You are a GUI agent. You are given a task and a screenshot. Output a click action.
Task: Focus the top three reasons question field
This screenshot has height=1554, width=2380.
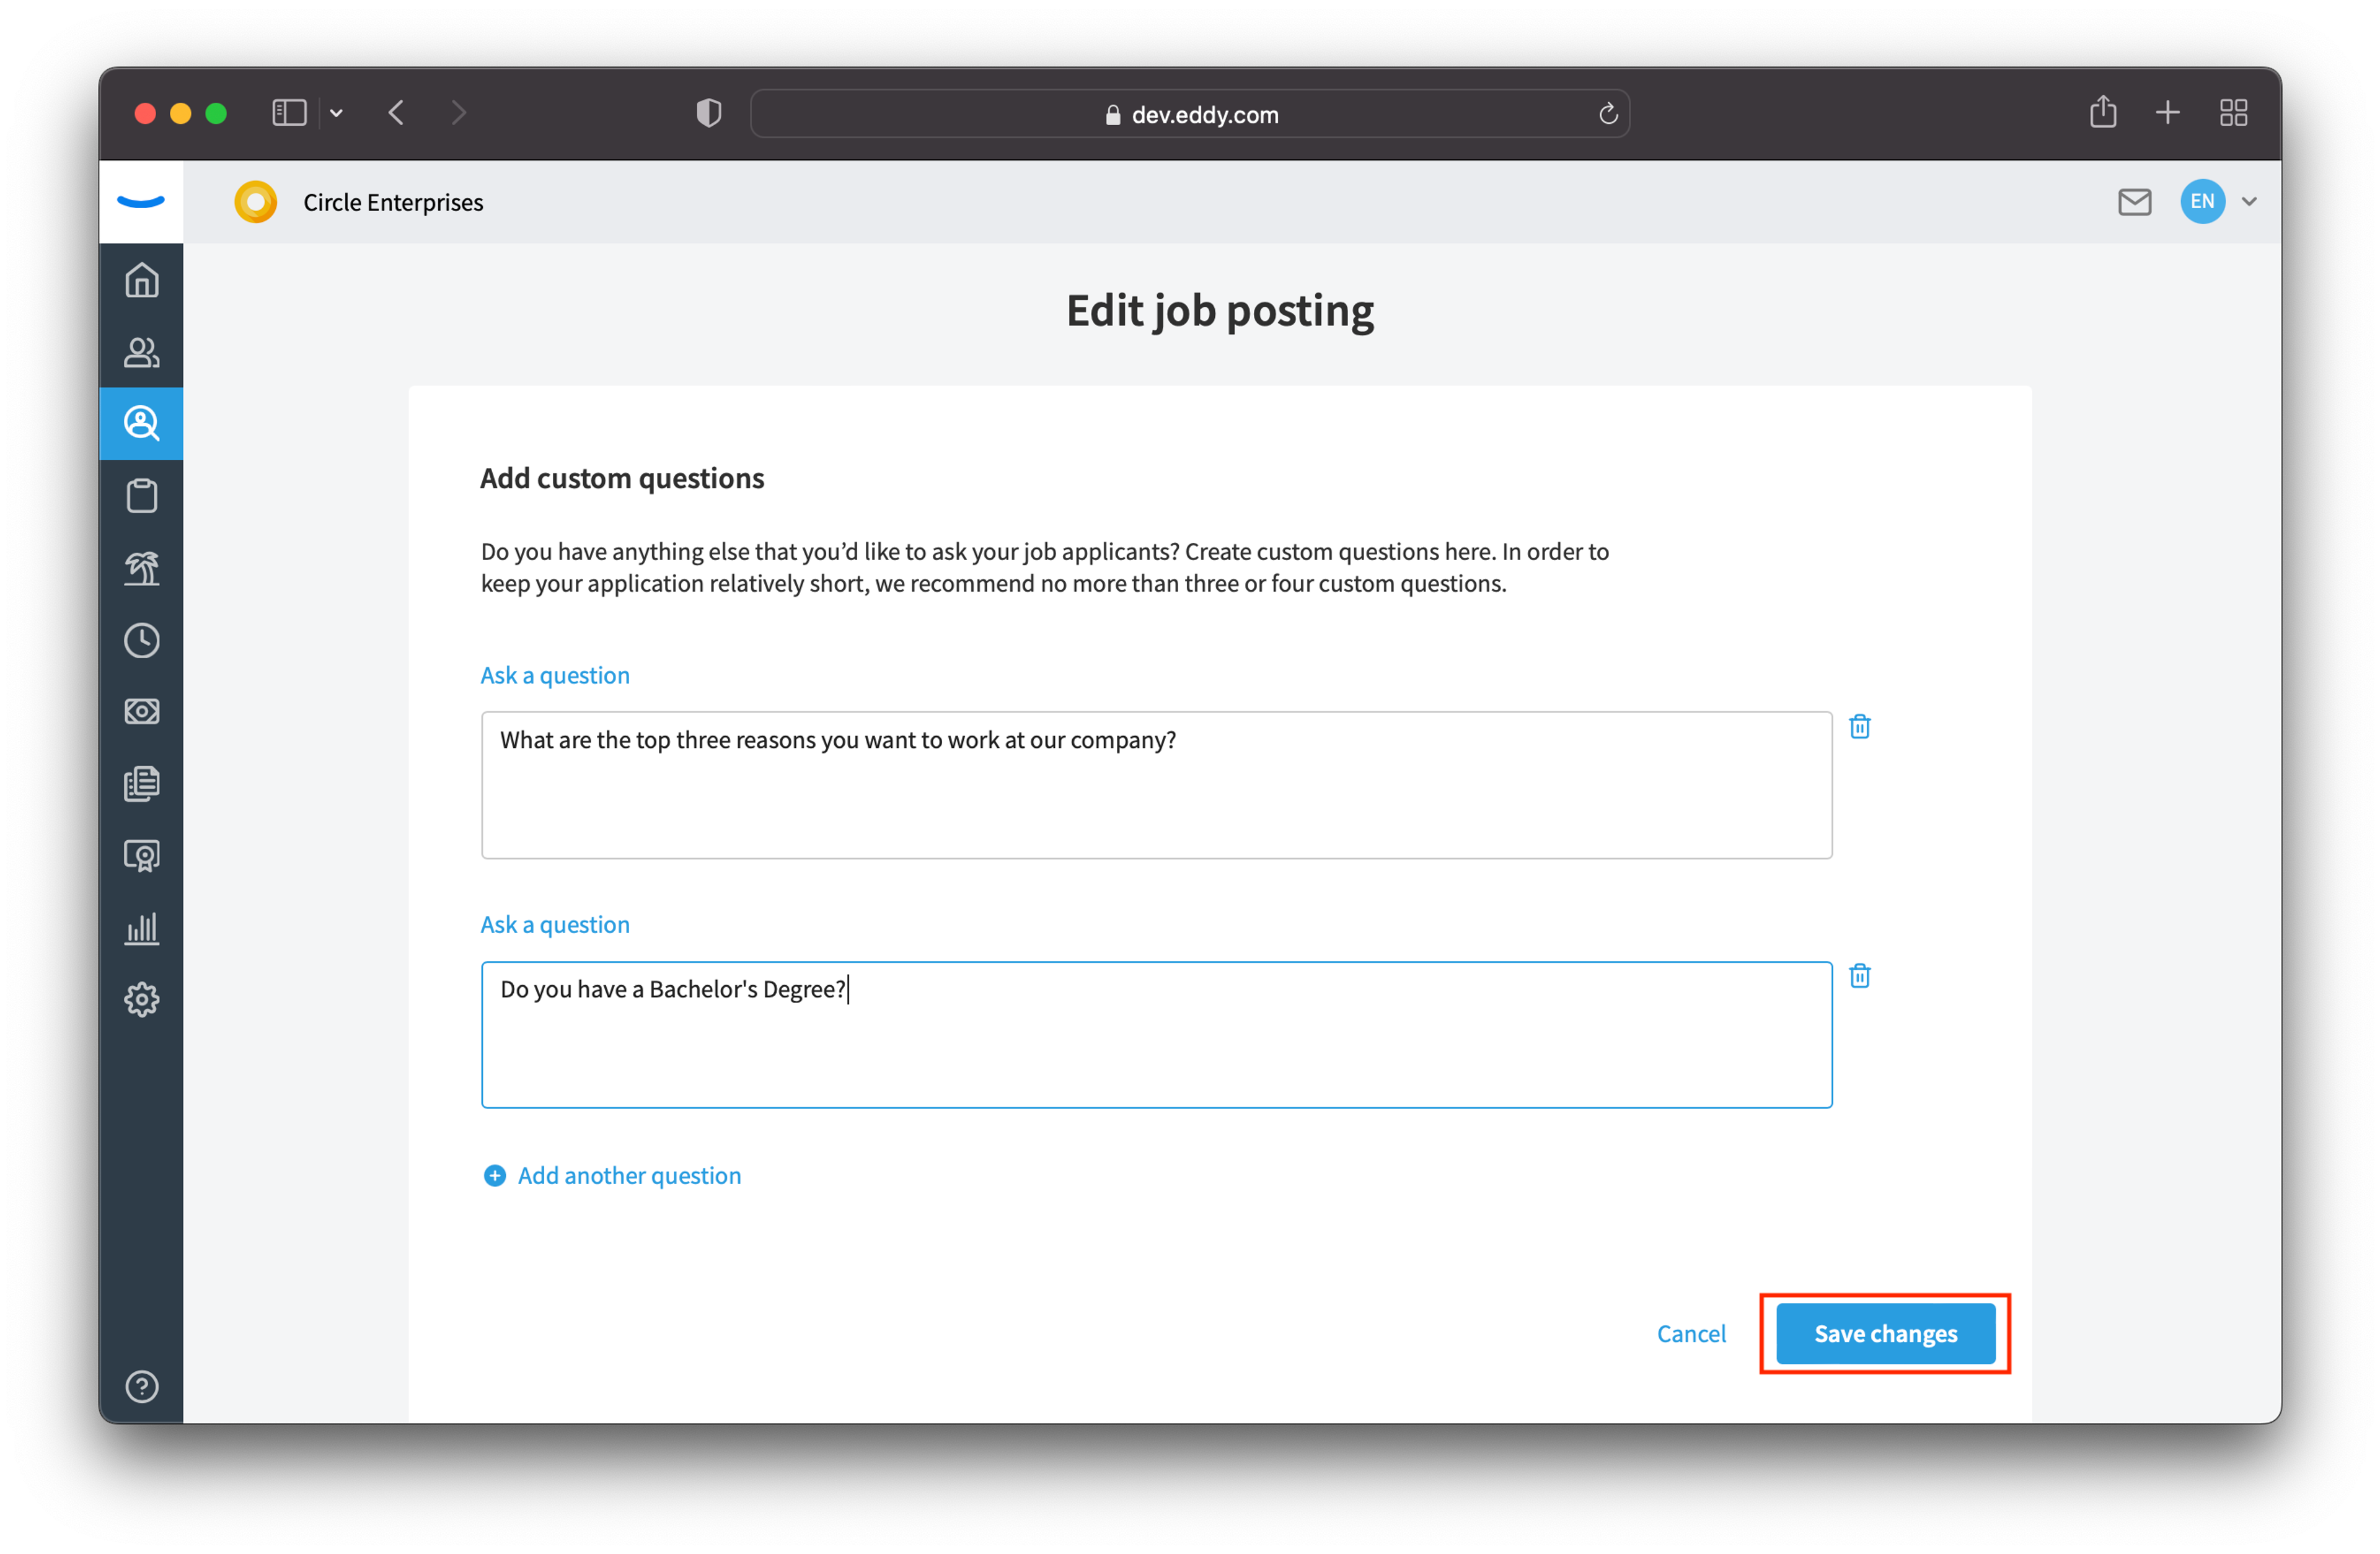click(x=1156, y=785)
